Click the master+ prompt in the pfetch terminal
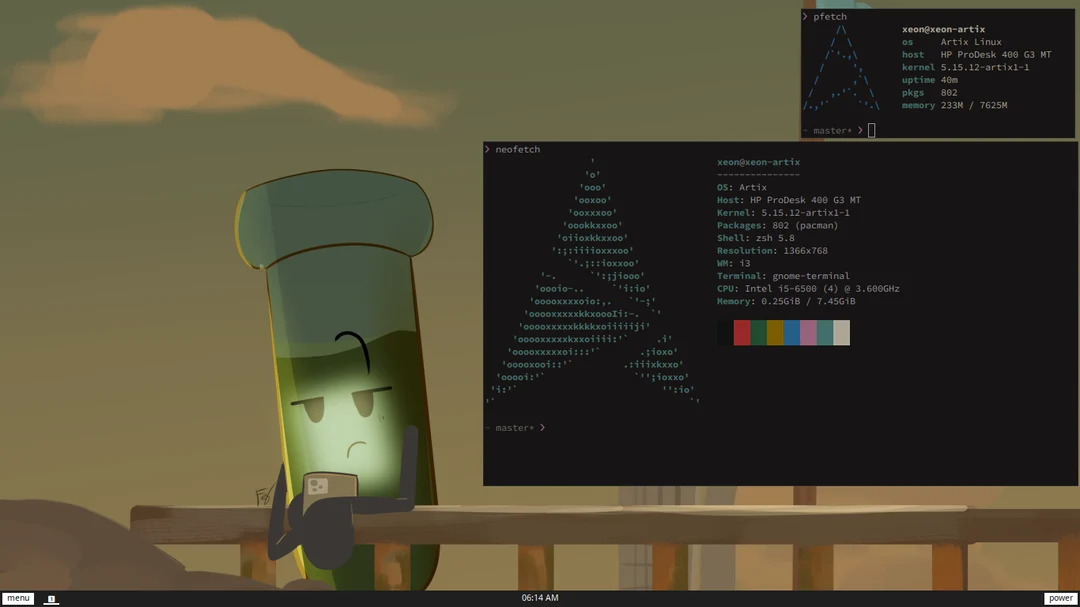Viewport: 1080px width, 607px height. point(833,129)
